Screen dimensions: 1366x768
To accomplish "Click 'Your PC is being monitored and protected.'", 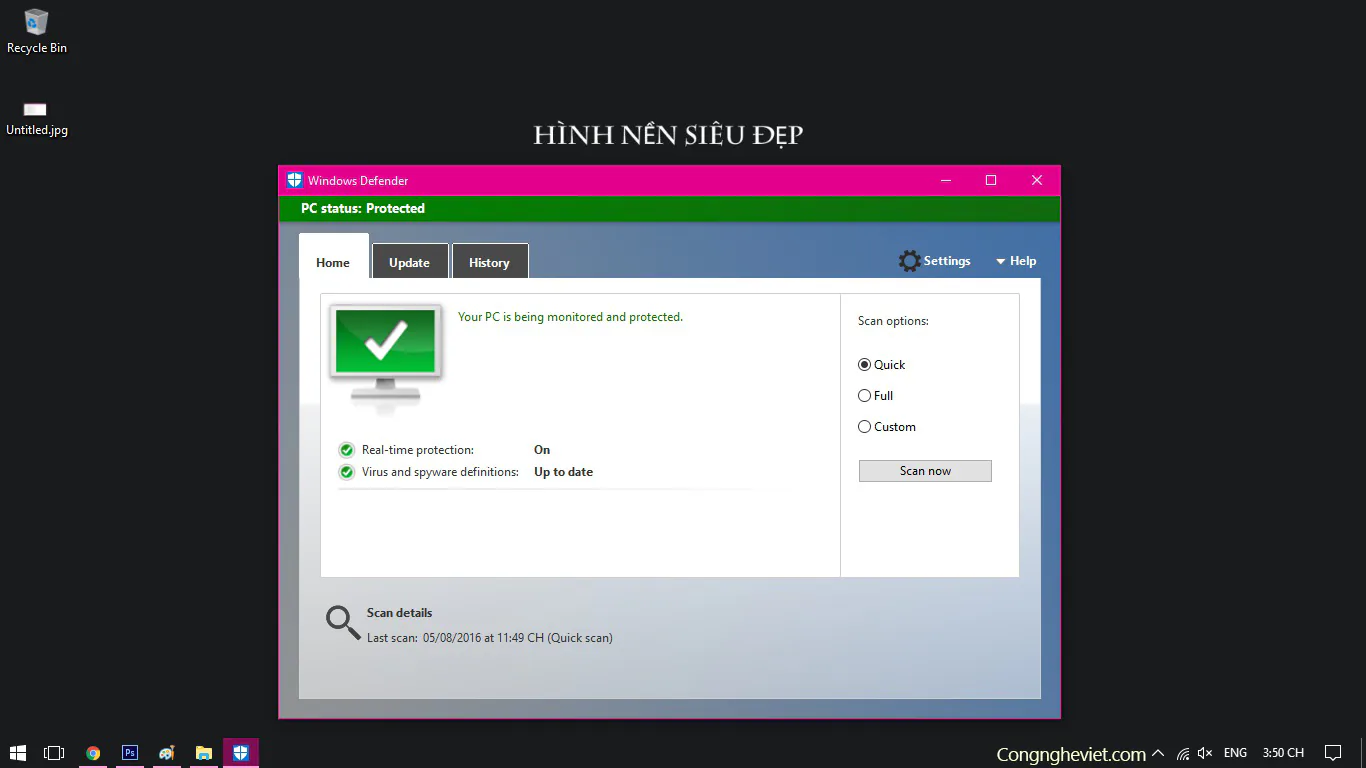I will (570, 317).
